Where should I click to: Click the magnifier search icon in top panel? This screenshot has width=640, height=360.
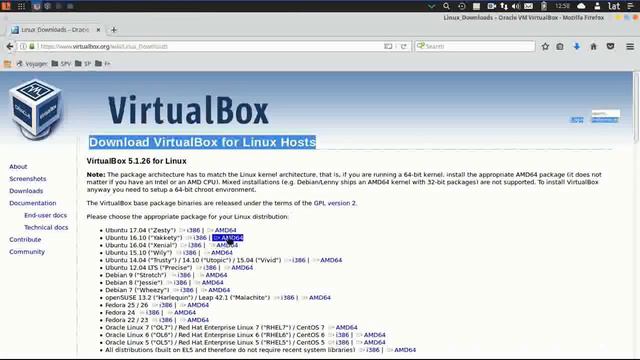coord(446,6)
